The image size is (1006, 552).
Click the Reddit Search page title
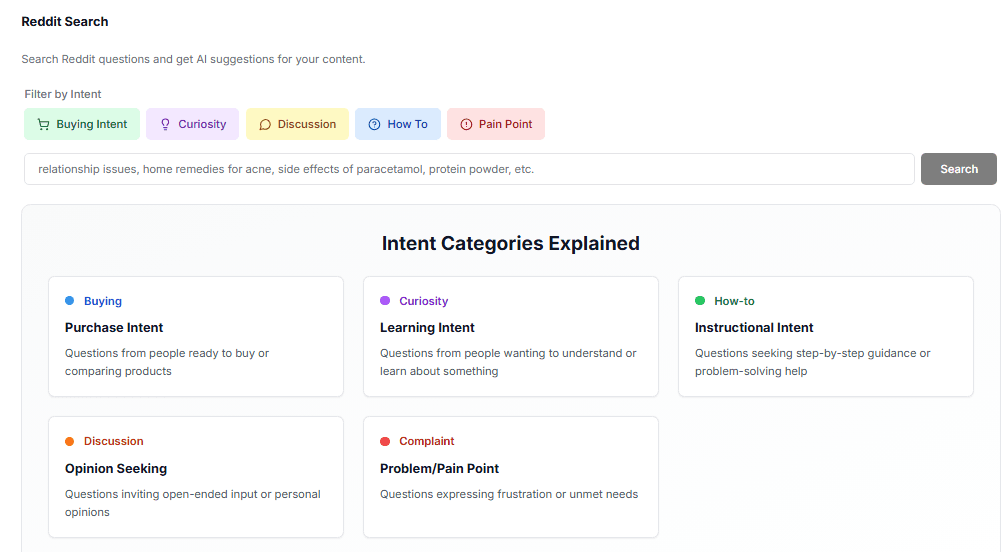[65, 22]
